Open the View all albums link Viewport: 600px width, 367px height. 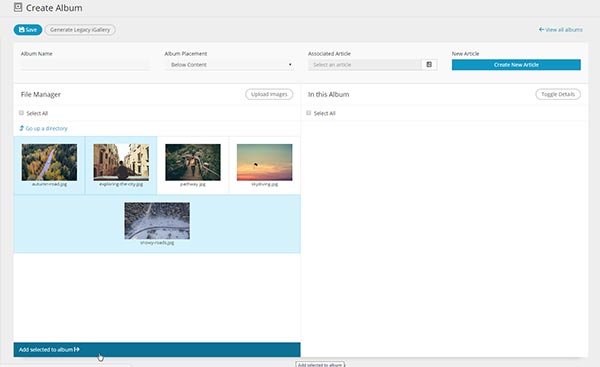click(561, 29)
